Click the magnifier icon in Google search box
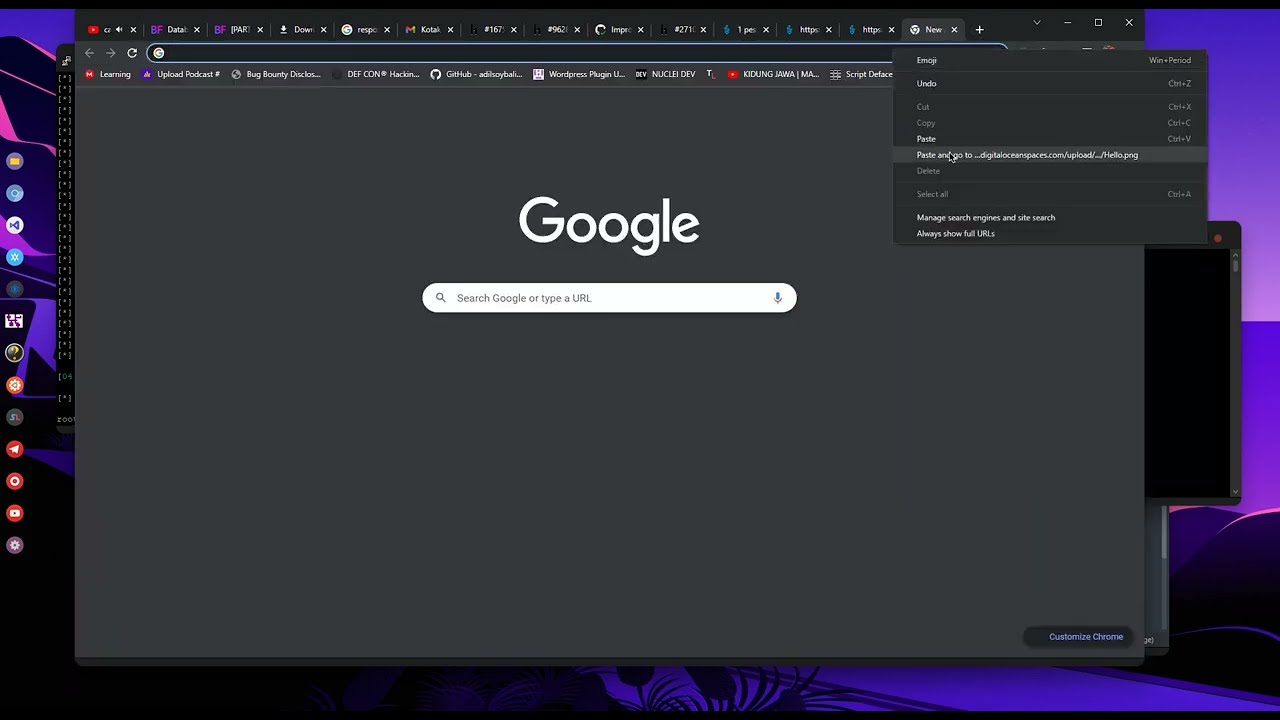Viewport: 1280px width, 720px height. (x=440, y=298)
